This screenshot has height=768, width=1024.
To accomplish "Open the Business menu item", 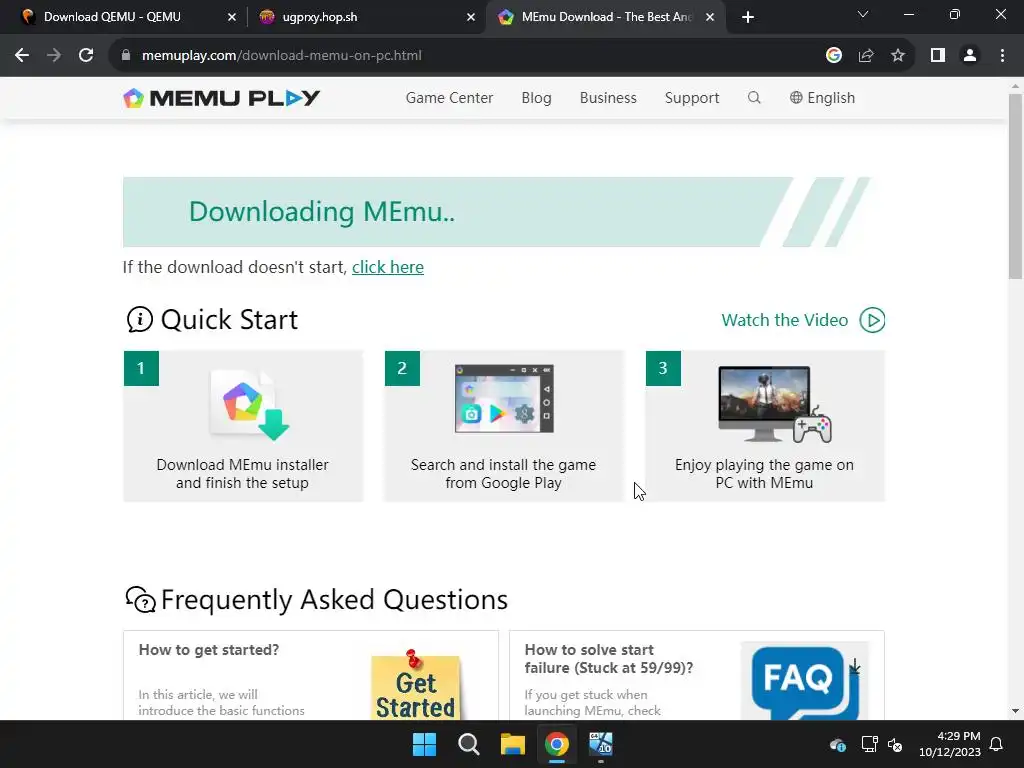I will point(608,98).
